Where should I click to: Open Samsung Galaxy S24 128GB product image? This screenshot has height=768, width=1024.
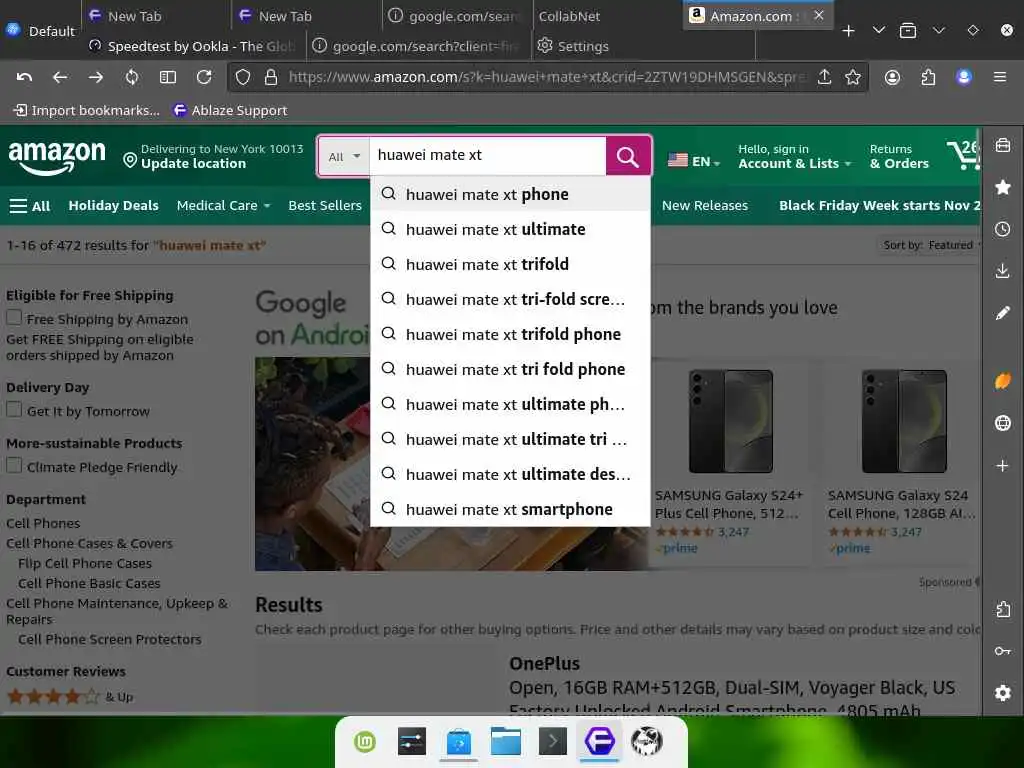pos(904,421)
